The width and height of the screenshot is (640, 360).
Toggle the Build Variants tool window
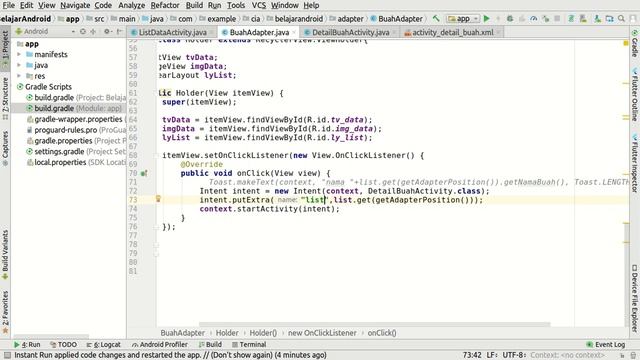[5, 254]
